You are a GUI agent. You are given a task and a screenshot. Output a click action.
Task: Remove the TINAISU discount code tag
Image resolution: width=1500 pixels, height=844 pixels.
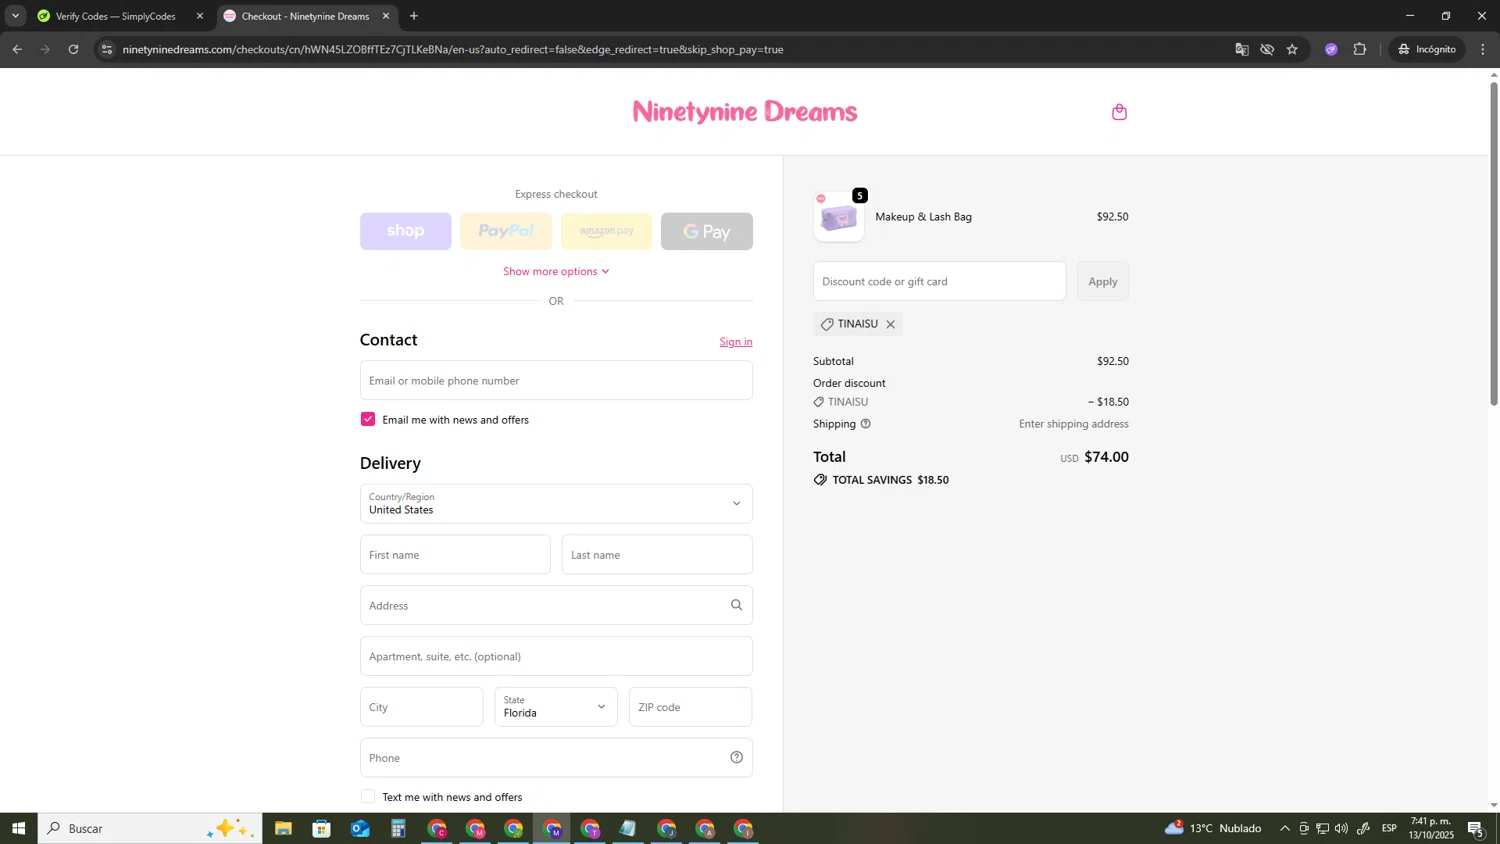click(x=890, y=324)
